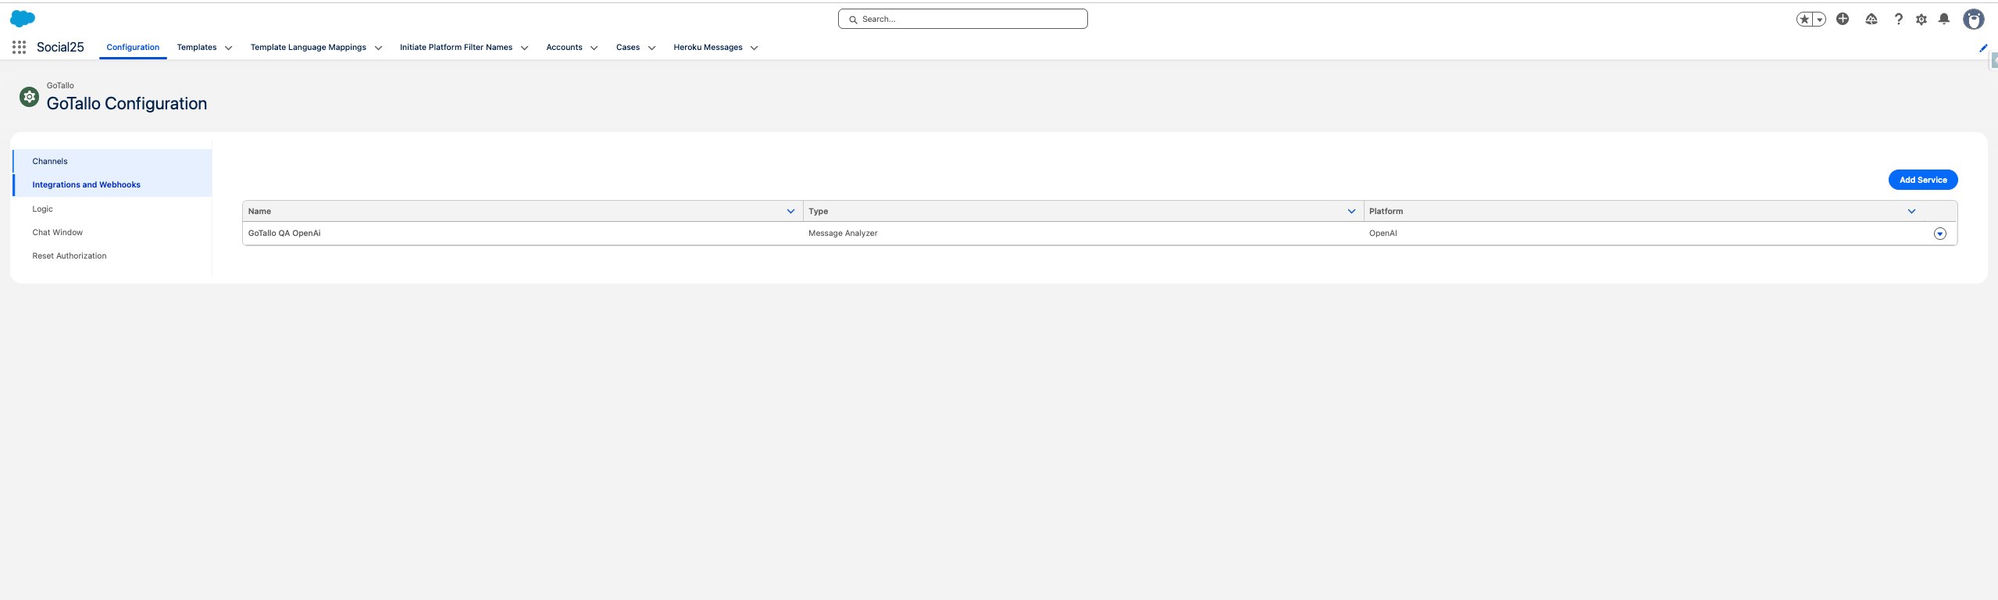The image size is (1998, 600).
Task: Open the Setup gear icon
Action: point(1921,19)
